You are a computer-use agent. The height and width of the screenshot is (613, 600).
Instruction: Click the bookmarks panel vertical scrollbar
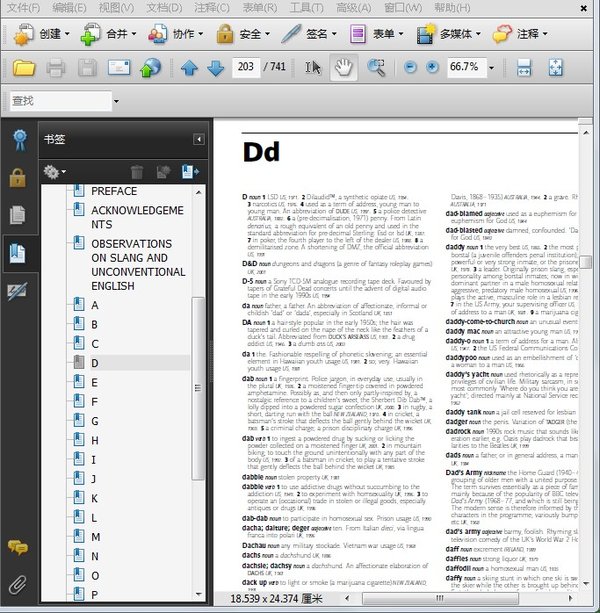click(x=198, y=388)
